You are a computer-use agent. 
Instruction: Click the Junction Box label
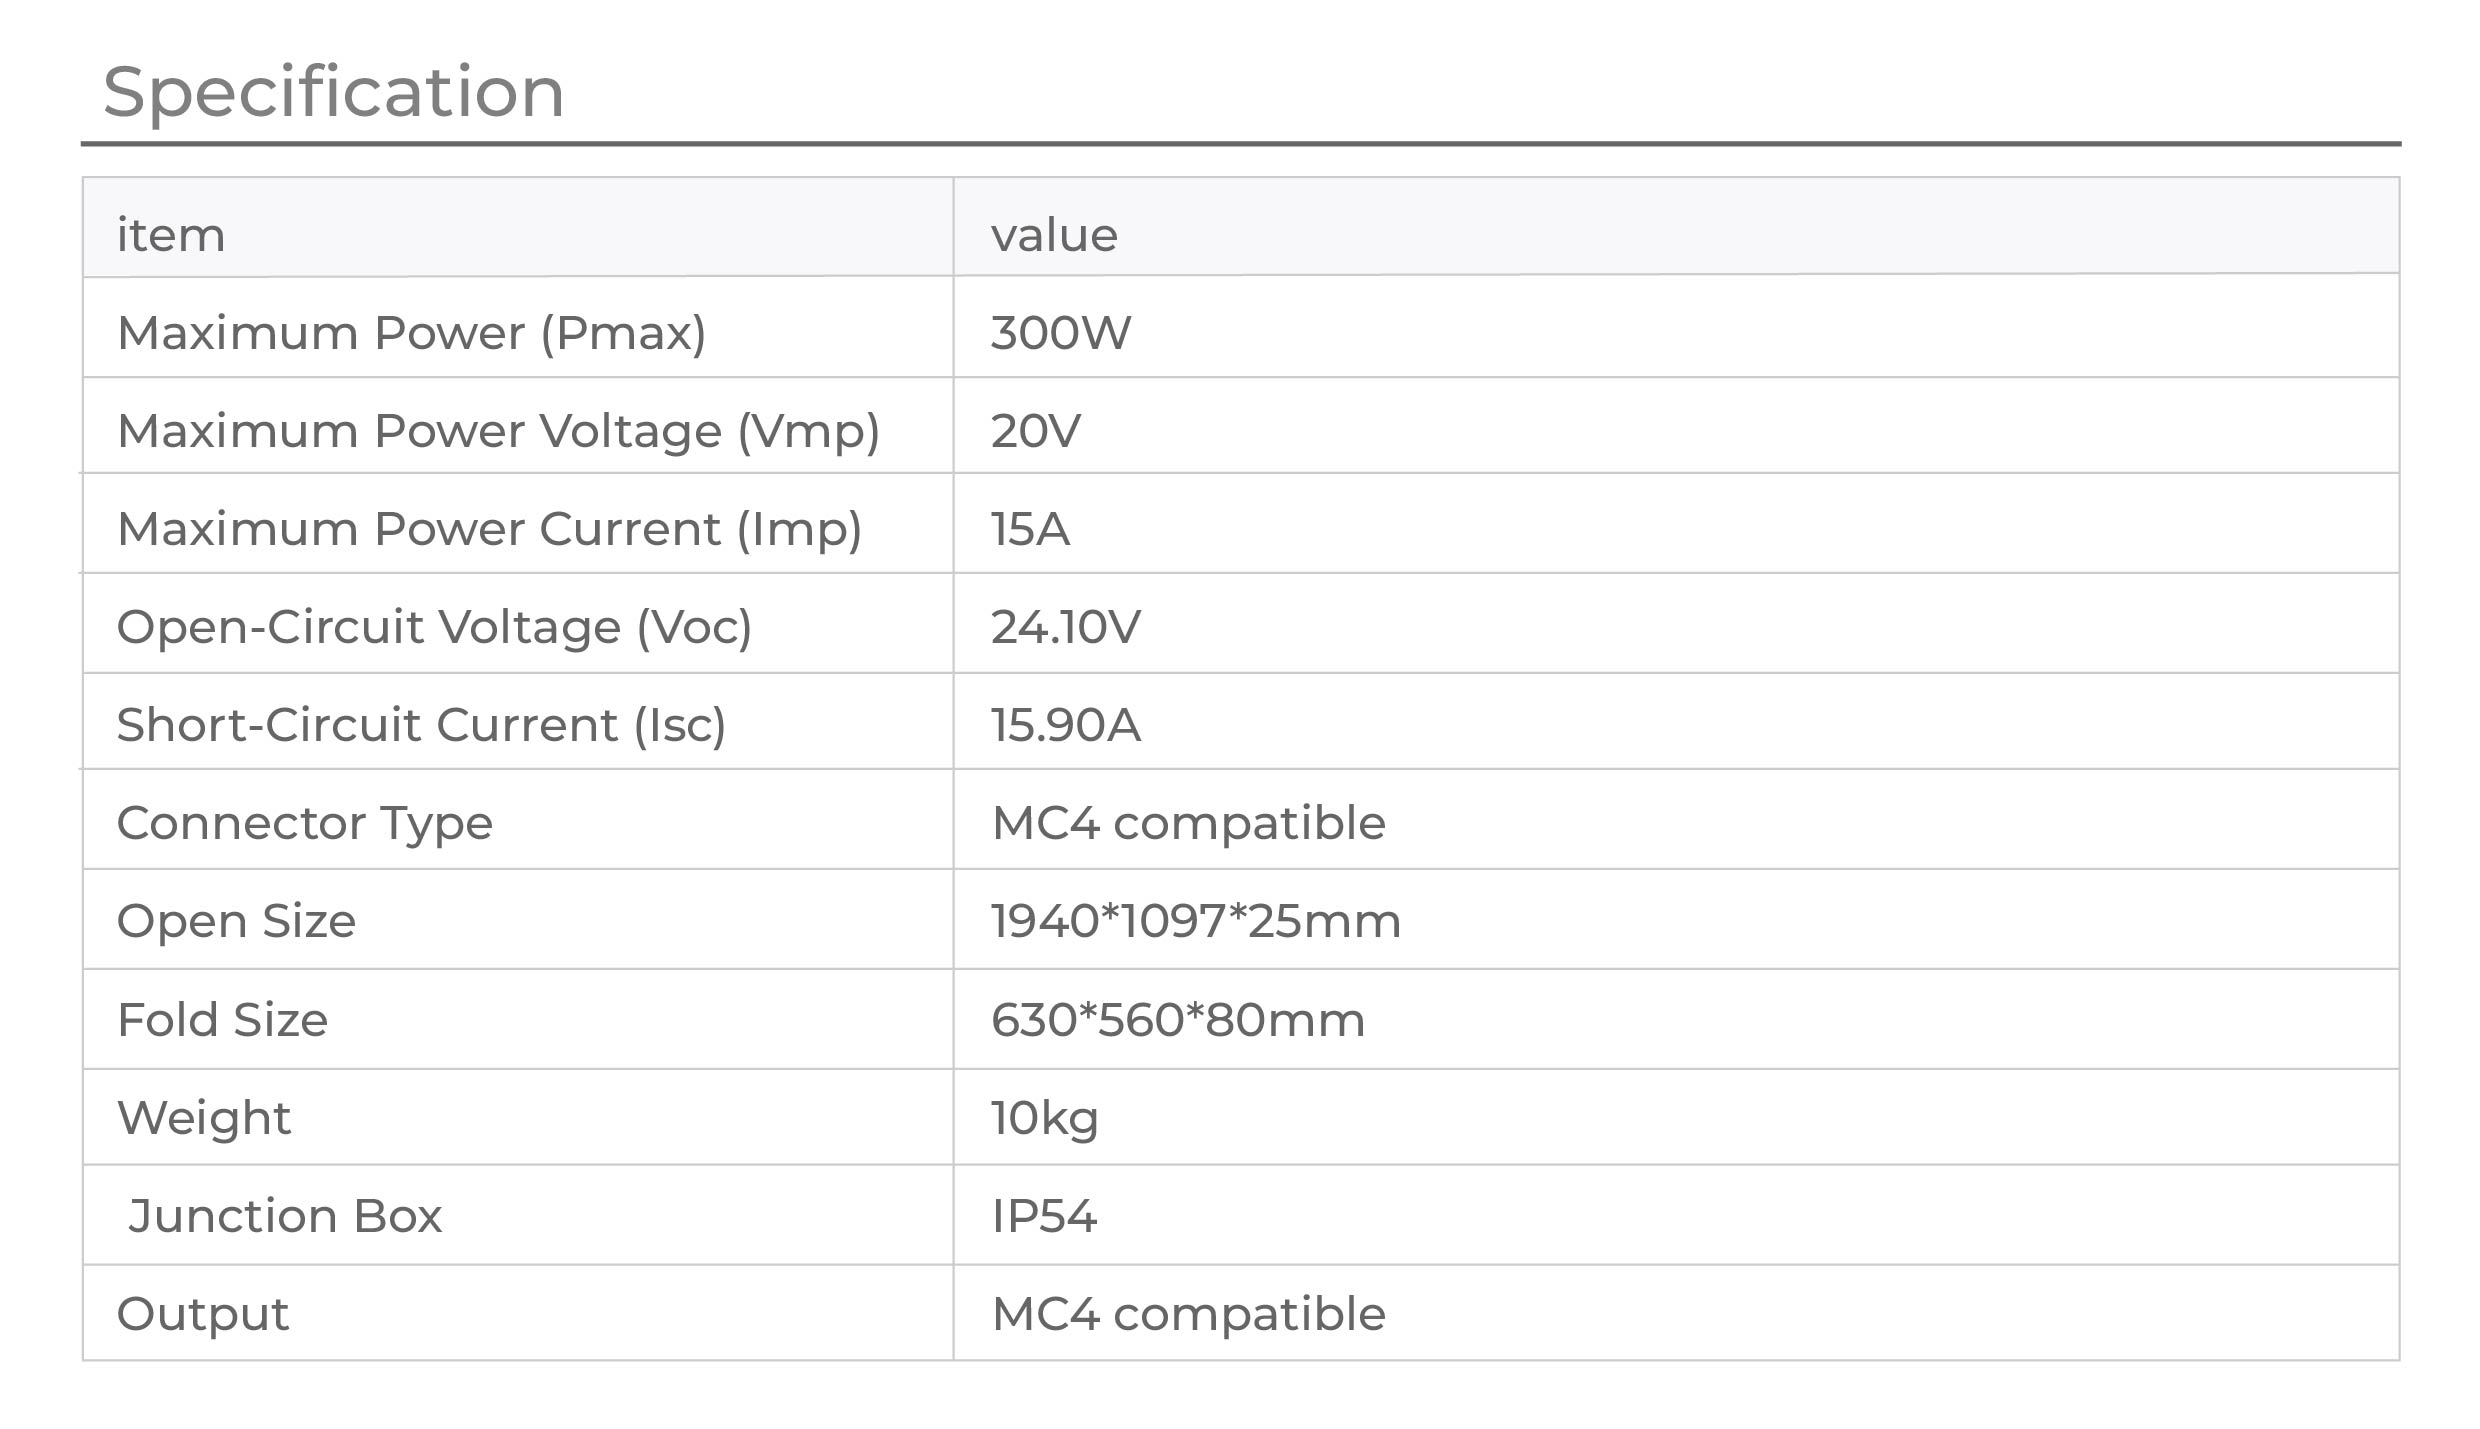[x=285, y=1216]
